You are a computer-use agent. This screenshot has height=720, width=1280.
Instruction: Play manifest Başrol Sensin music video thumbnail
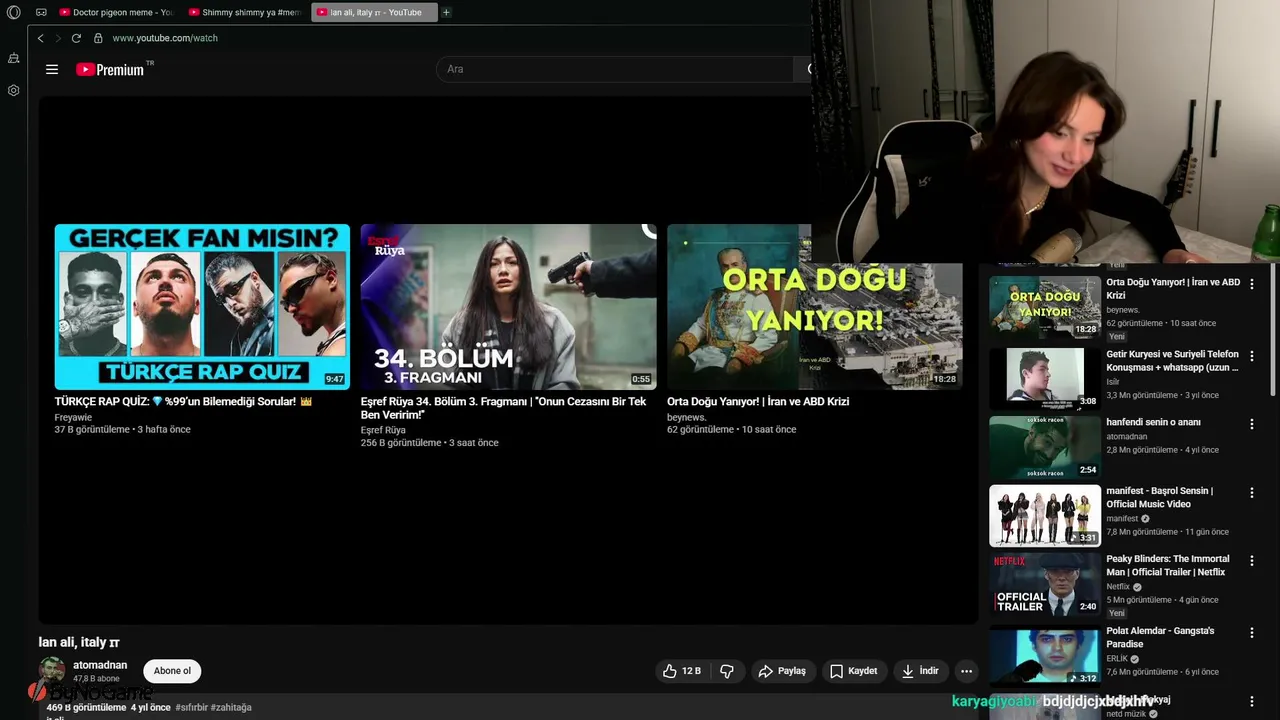(x=1045, y=516)
